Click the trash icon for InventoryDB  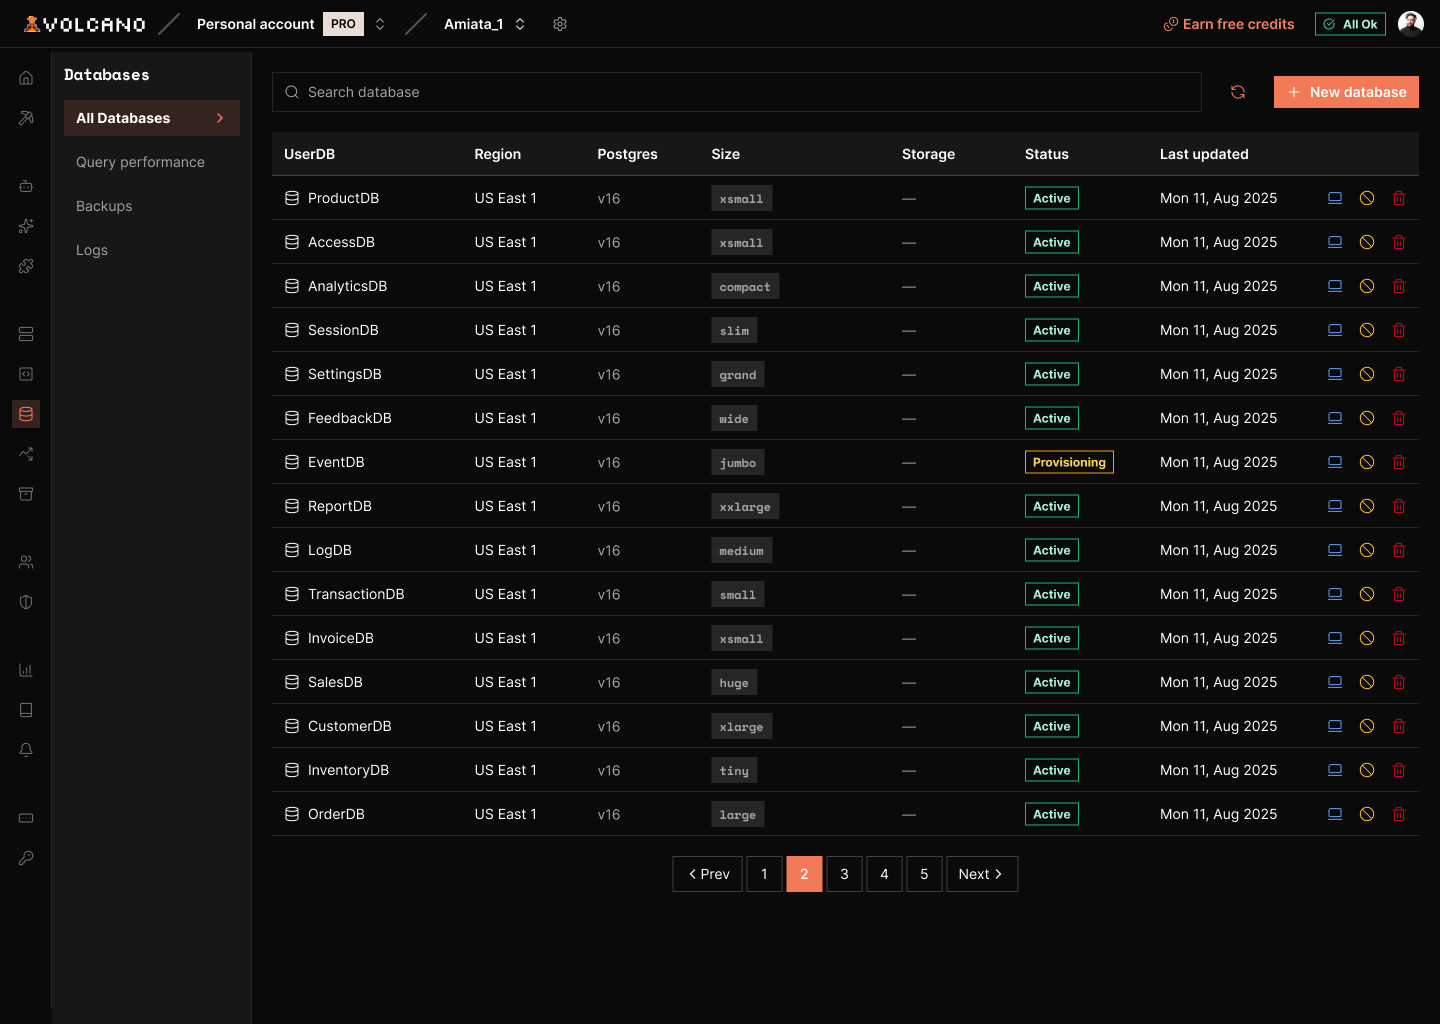coord(1399,770)
